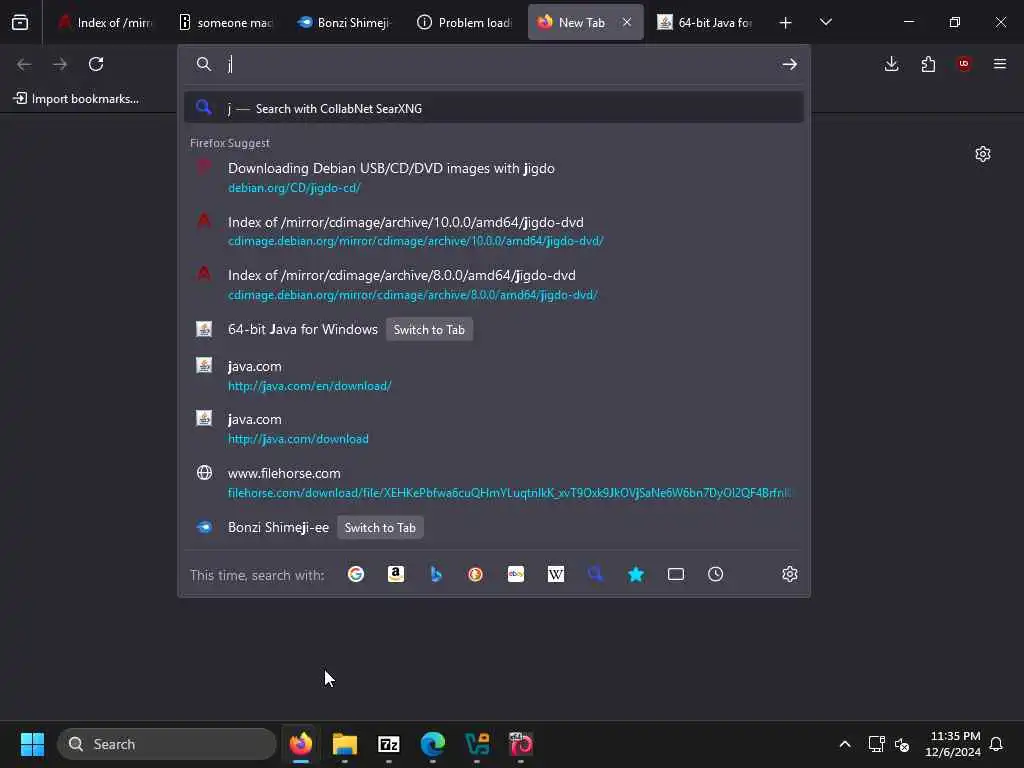Search this time with Google
The height and width of the screenshot is (768, 1024).
coord(356,574)
